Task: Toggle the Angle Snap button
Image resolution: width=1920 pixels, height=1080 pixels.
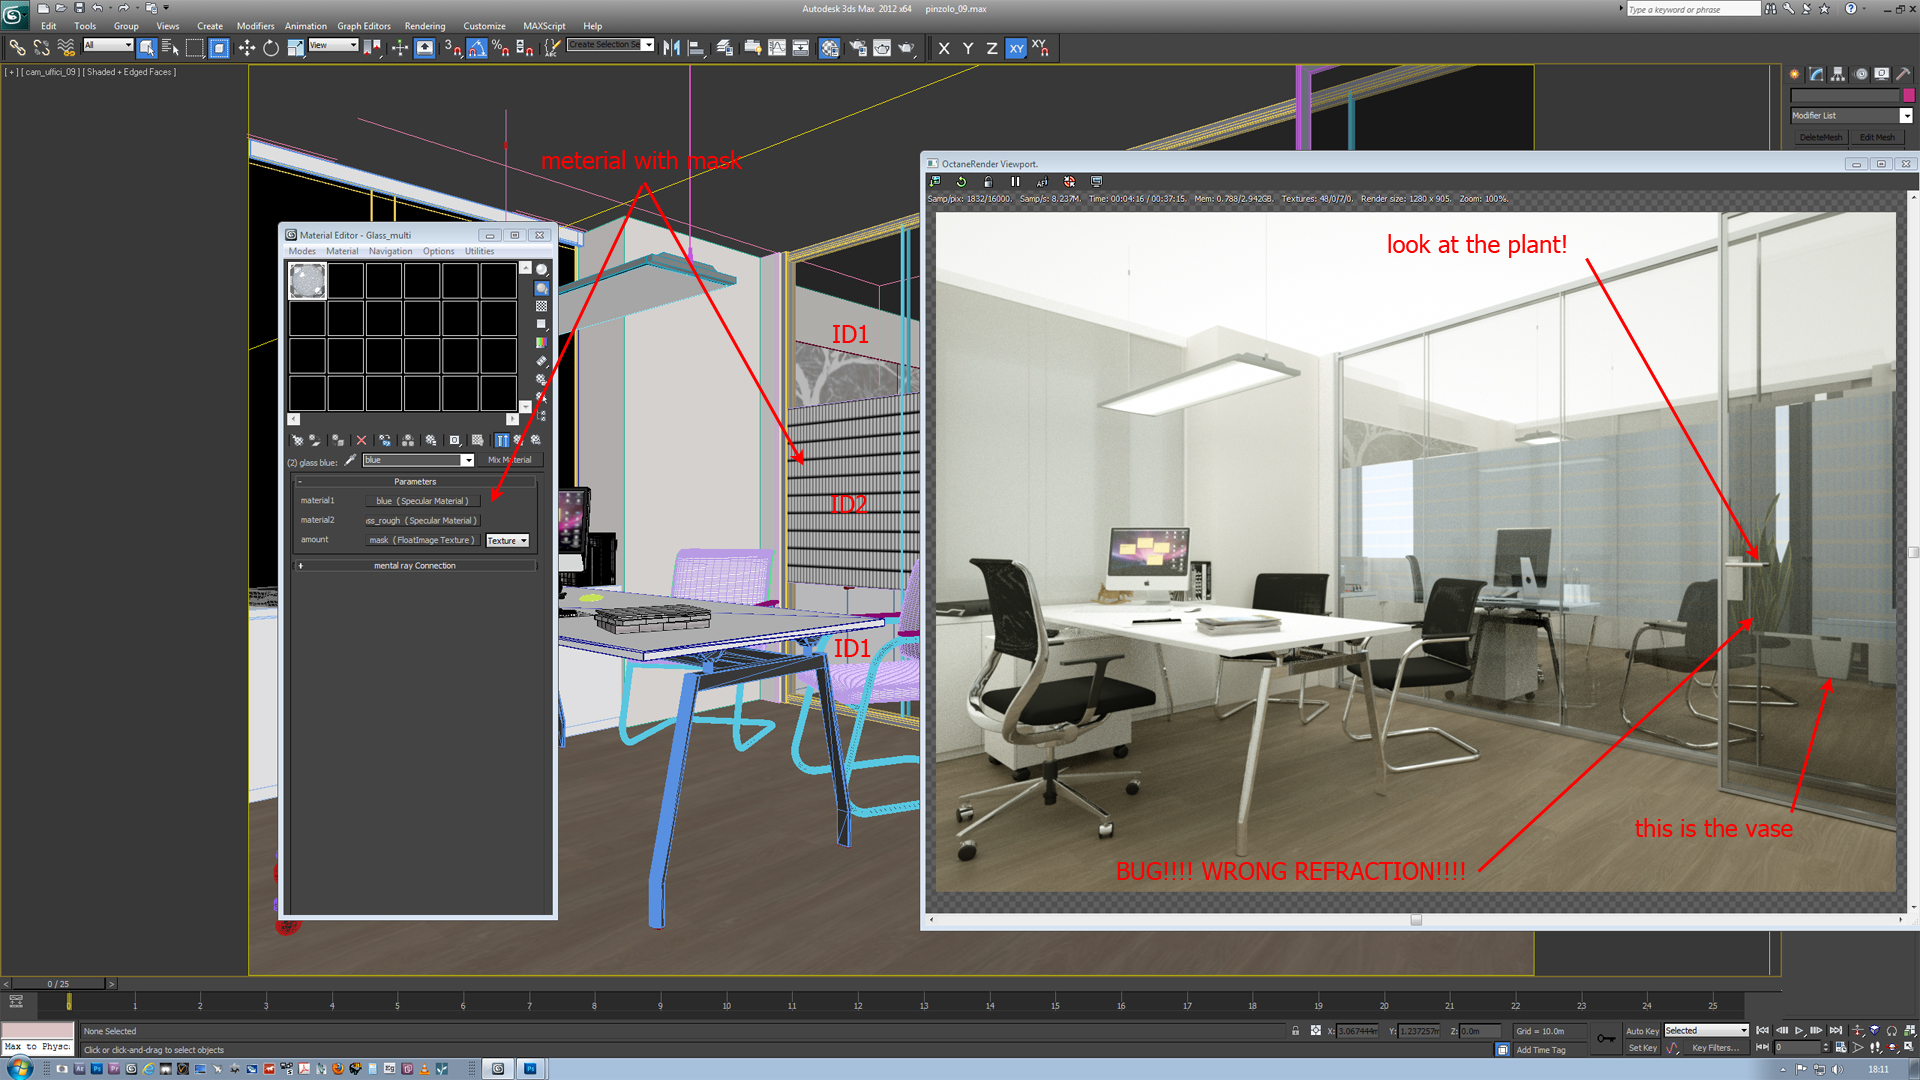Action: tap(477, 48)
